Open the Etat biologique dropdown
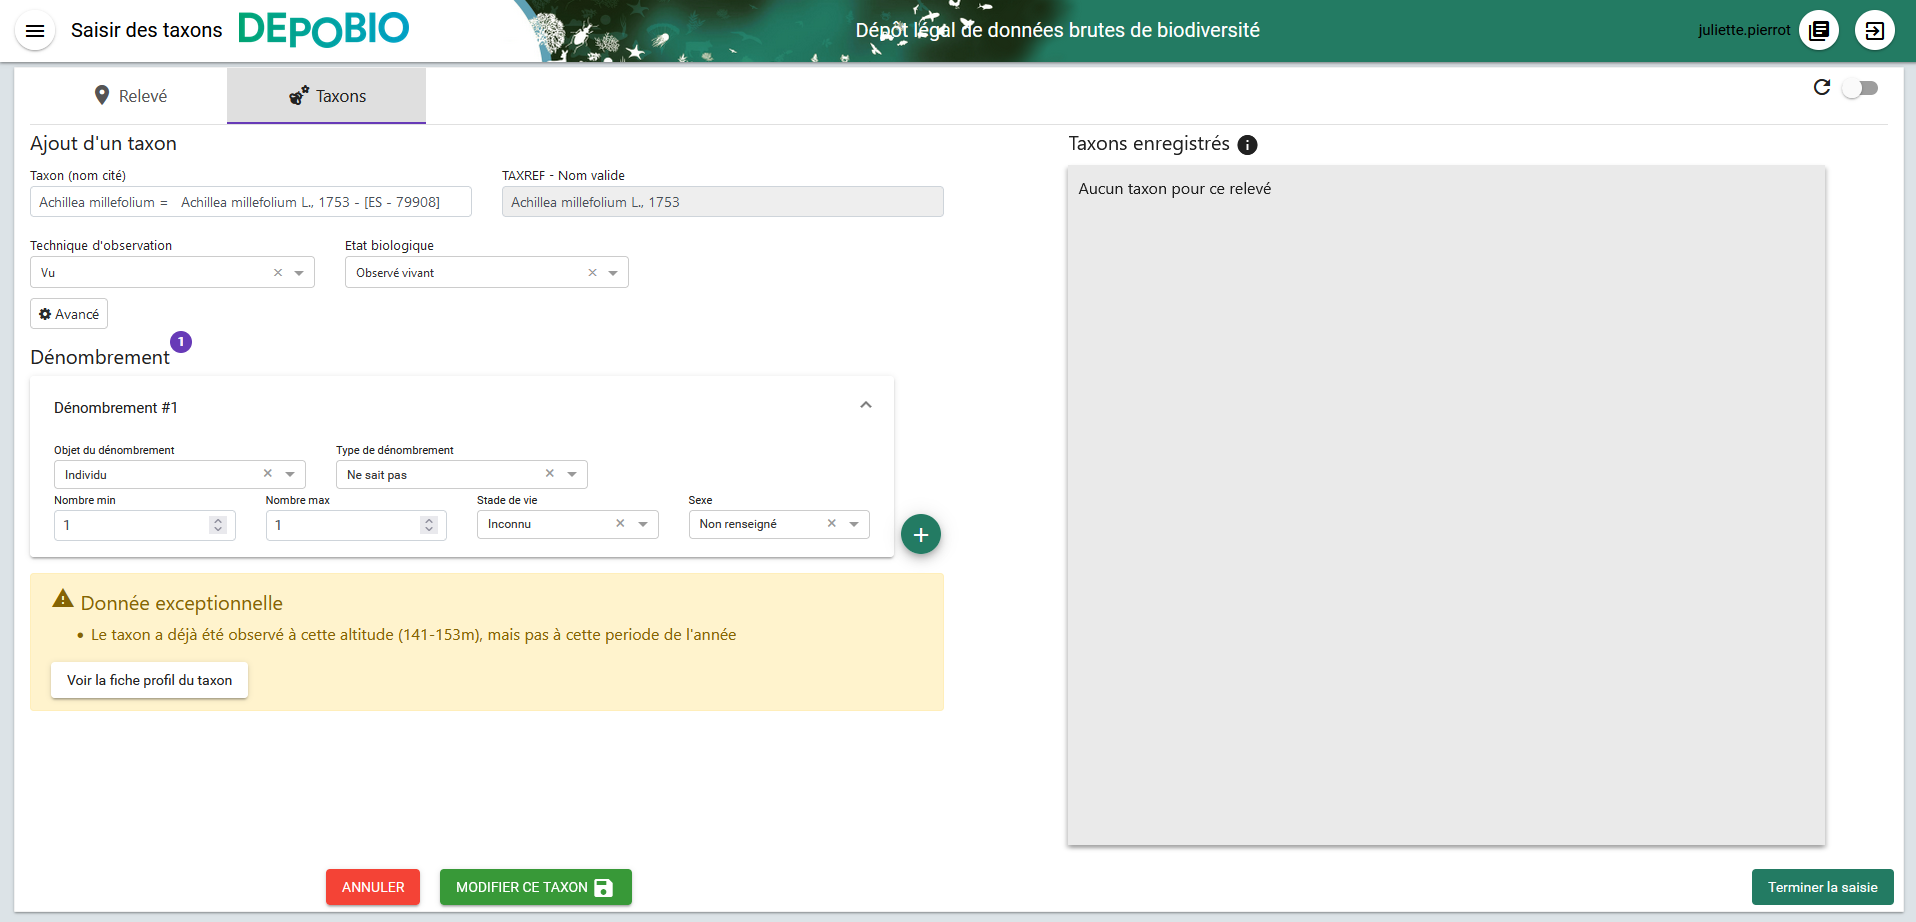1916x922 pixels. [613, 273]
